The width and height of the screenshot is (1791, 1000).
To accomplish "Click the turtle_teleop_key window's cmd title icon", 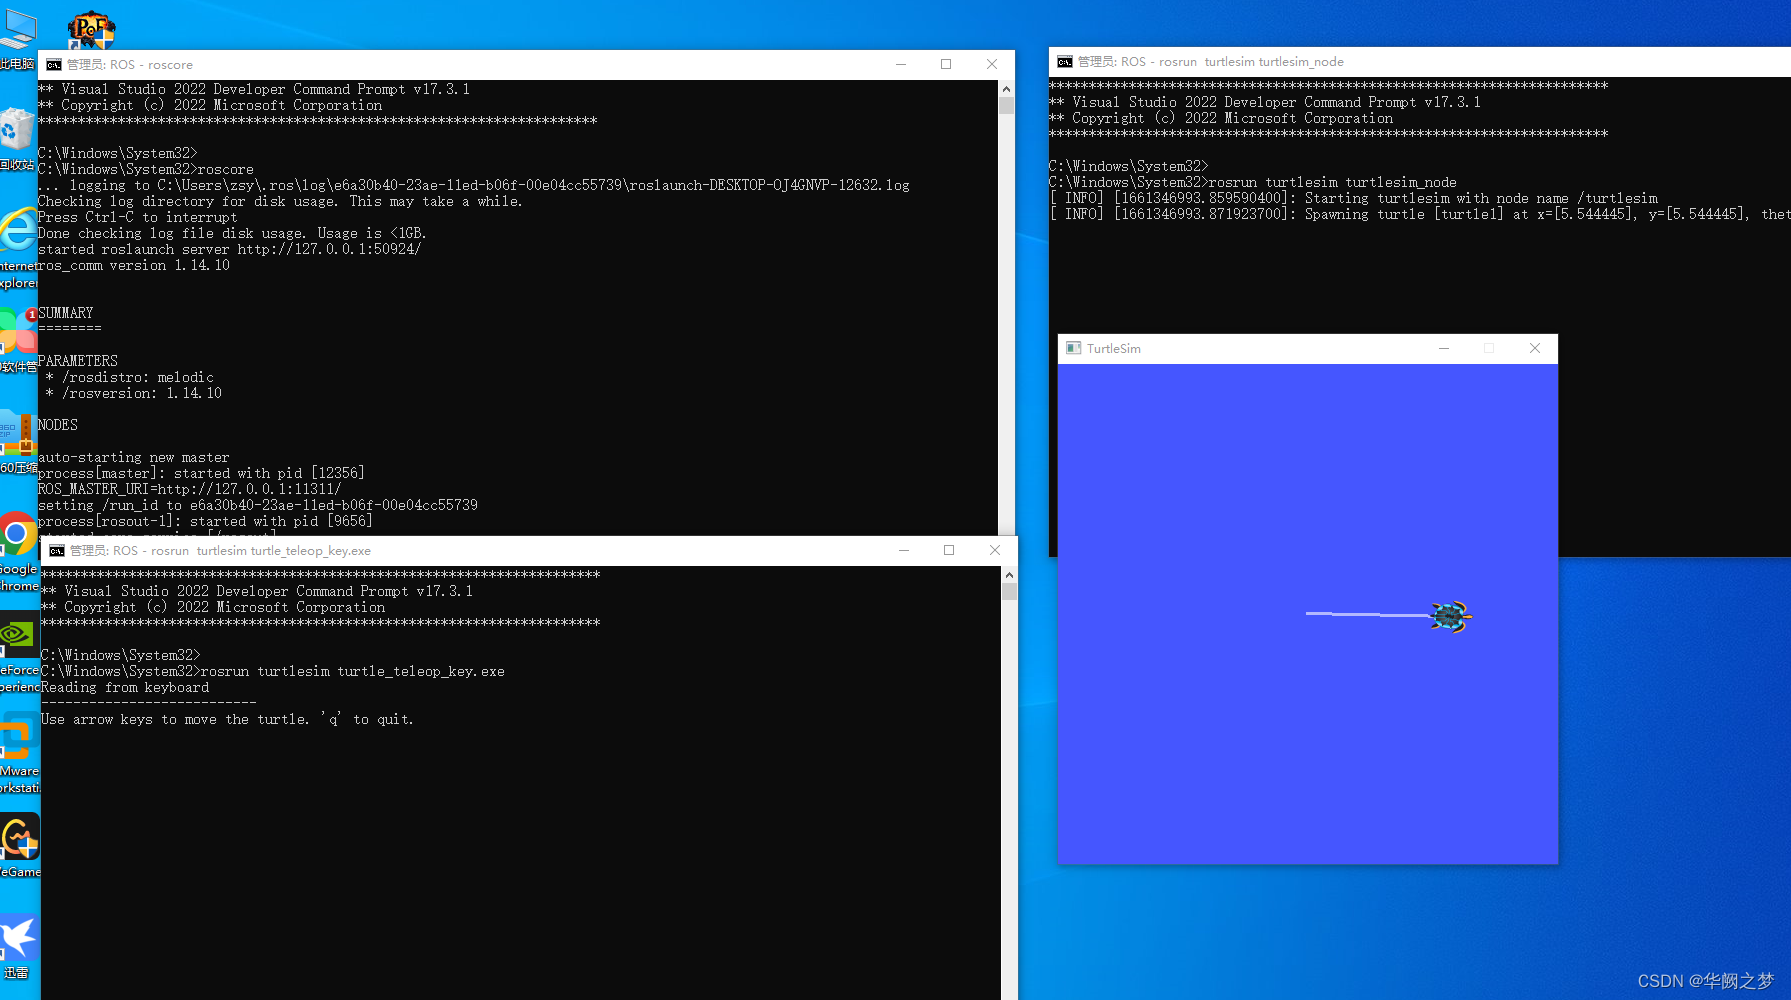I will (57, 551).
